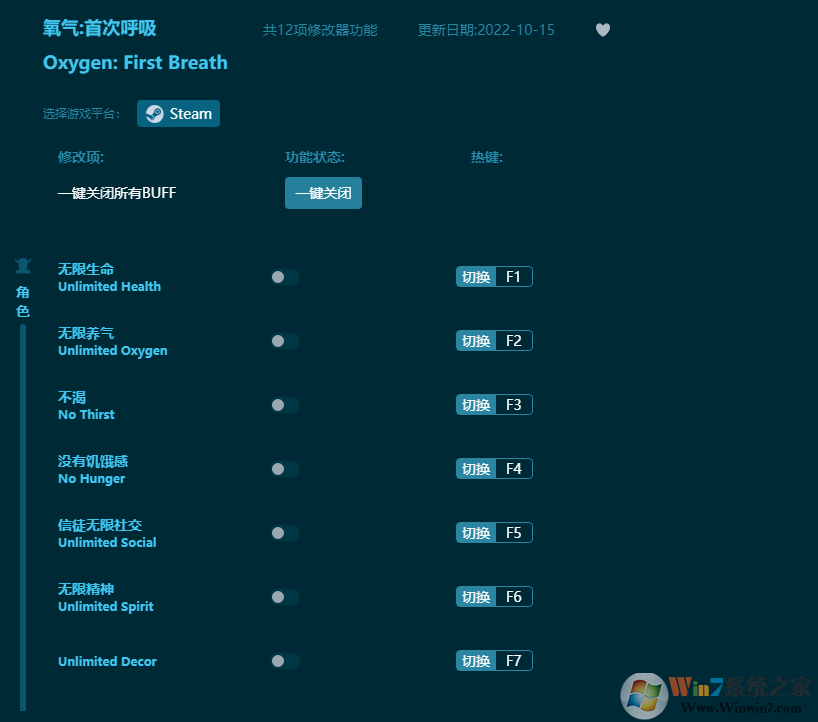Activate the Unlimited Decor switch
The width and height of the screenshot is (818, 722).
tap(284, 661)
